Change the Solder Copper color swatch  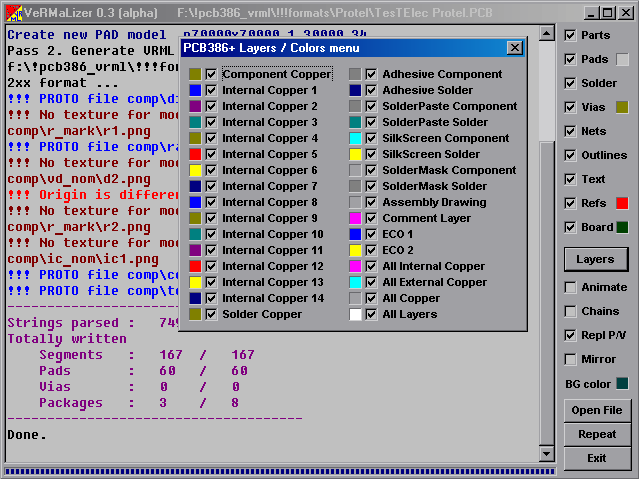tap(195, 314)
